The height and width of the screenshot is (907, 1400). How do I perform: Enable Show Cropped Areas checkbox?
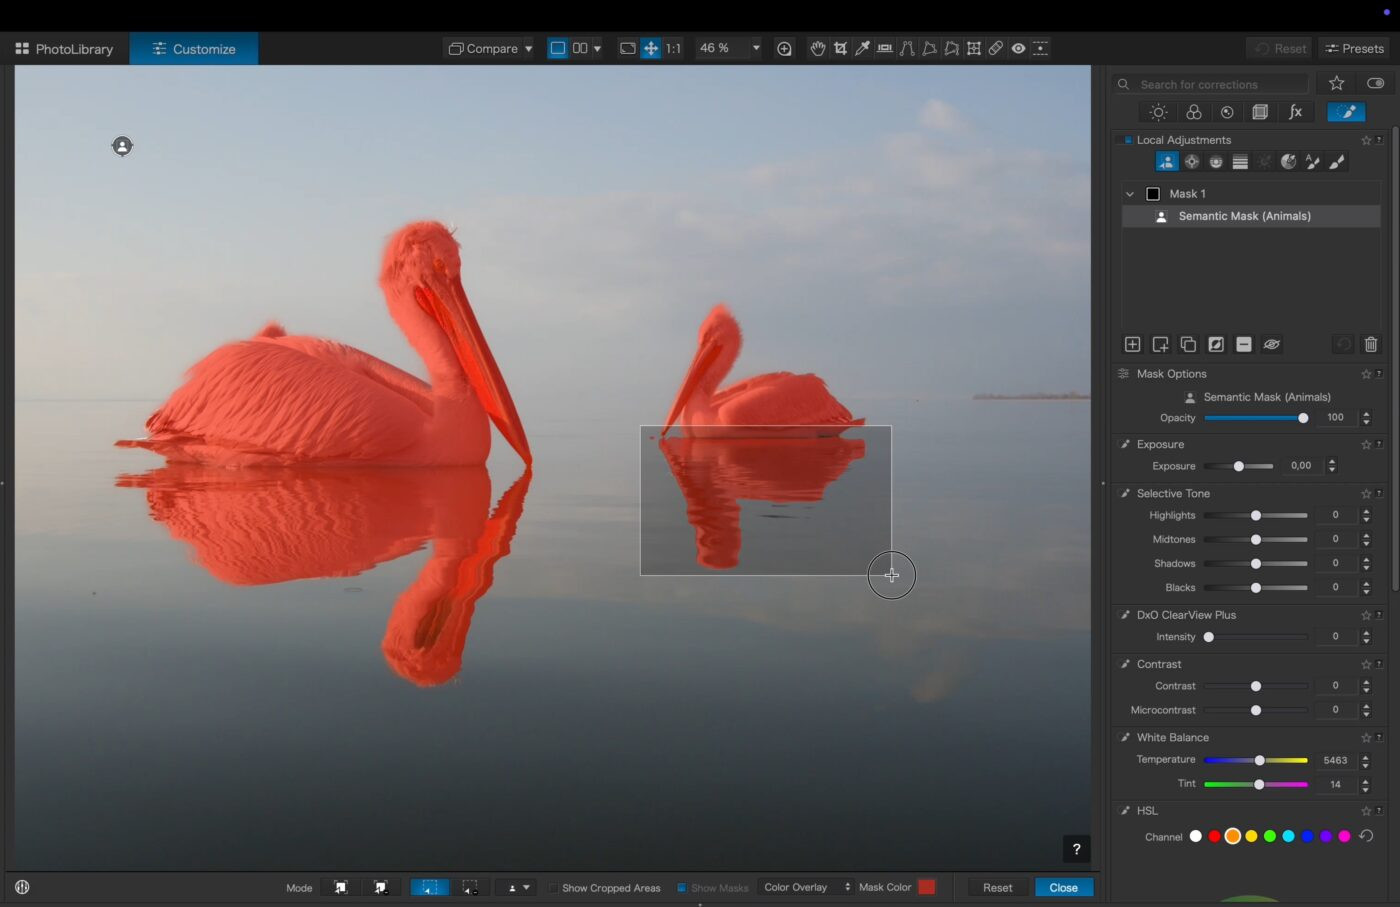(553, 888)
